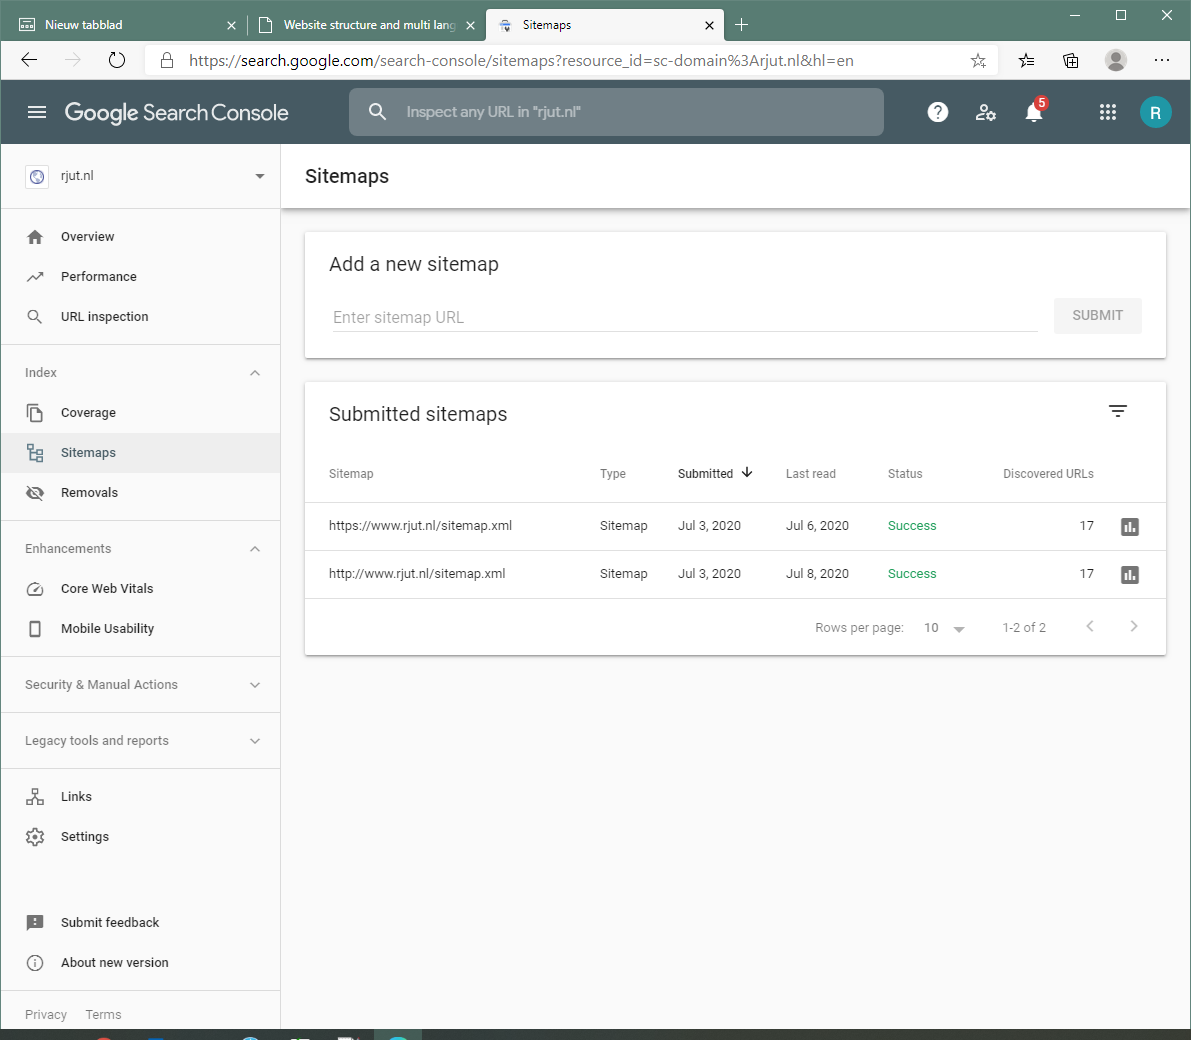Open browser settings and more menu

point(1161,60)
